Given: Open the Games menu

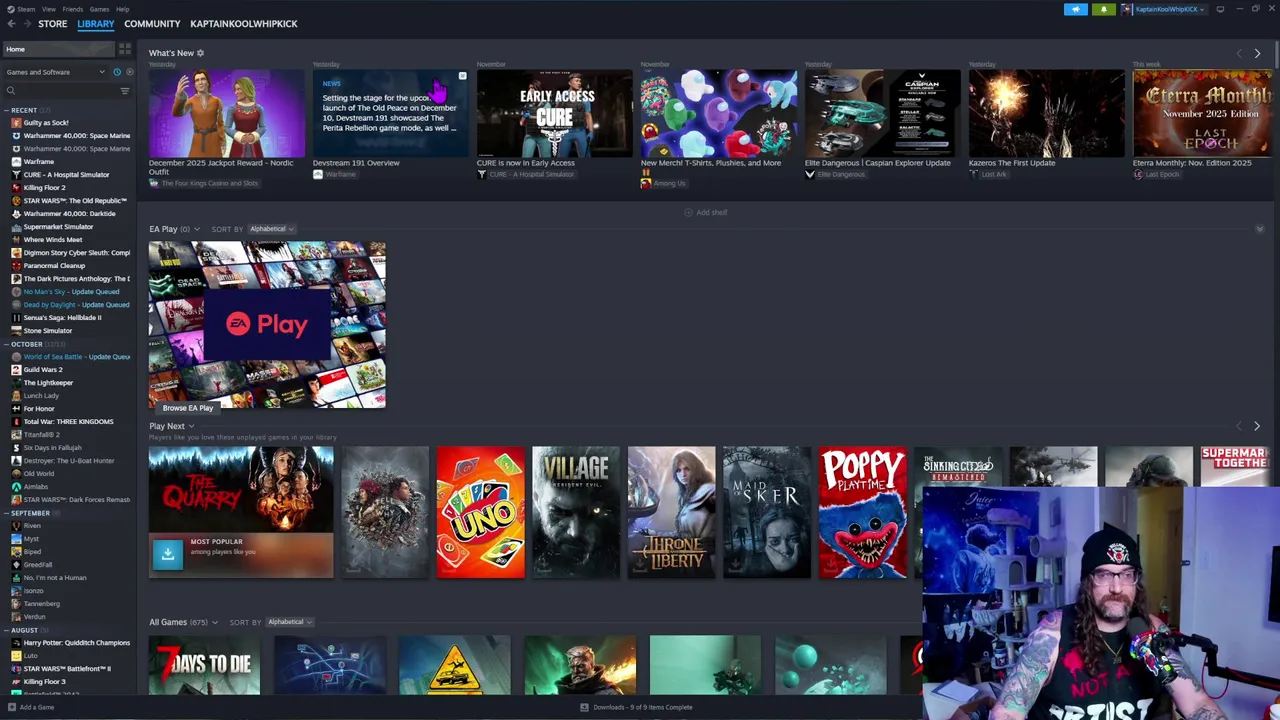Looking at the screenshot, I should 99,9.
